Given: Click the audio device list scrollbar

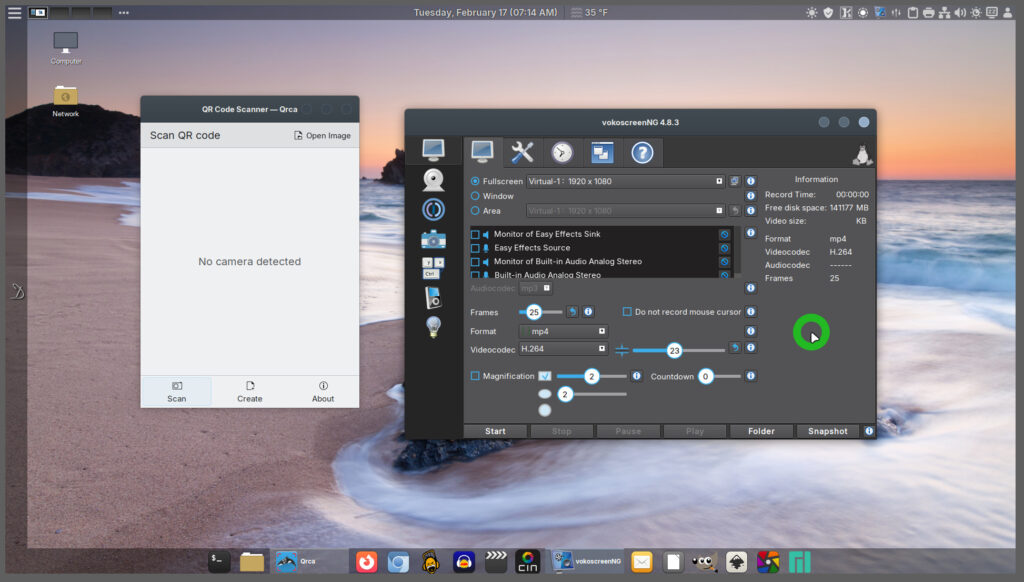Looking at the screenshot, I should (x=737, y=251).
